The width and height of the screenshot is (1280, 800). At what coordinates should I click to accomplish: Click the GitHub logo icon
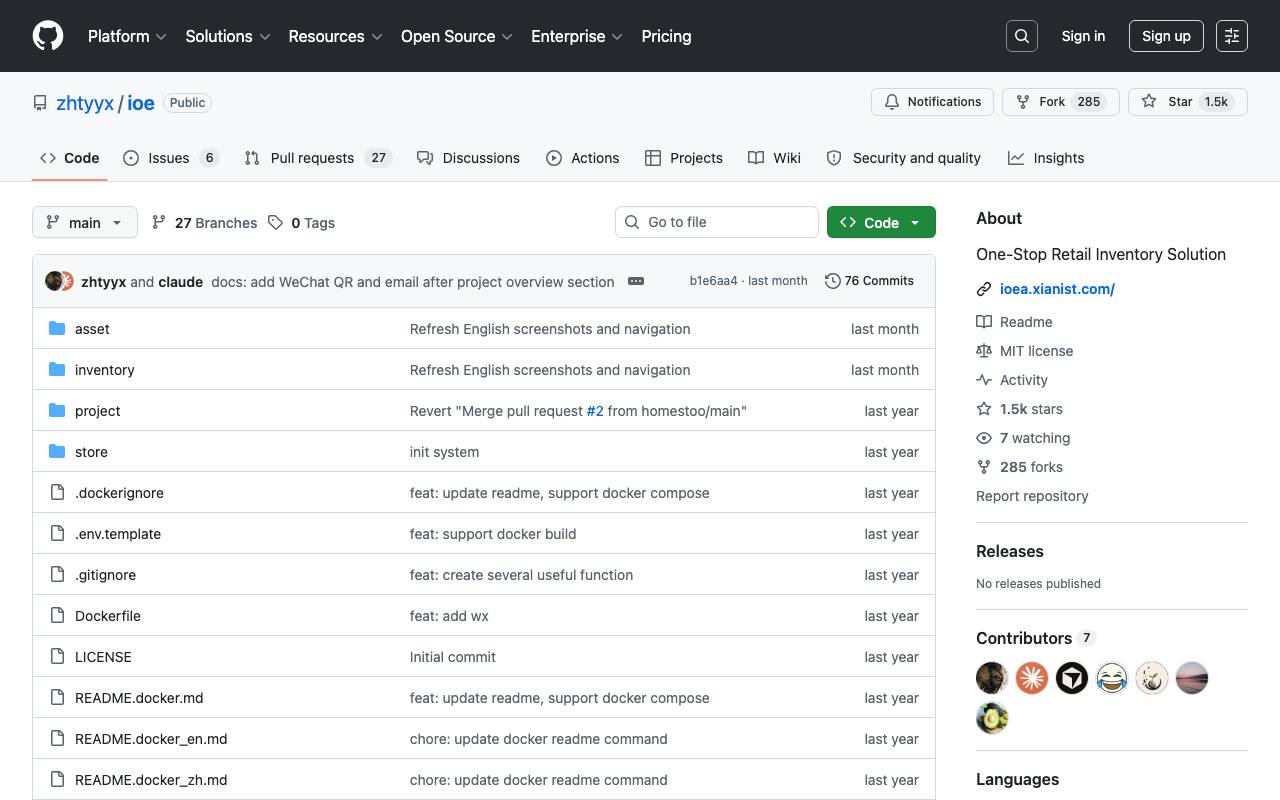48,36
